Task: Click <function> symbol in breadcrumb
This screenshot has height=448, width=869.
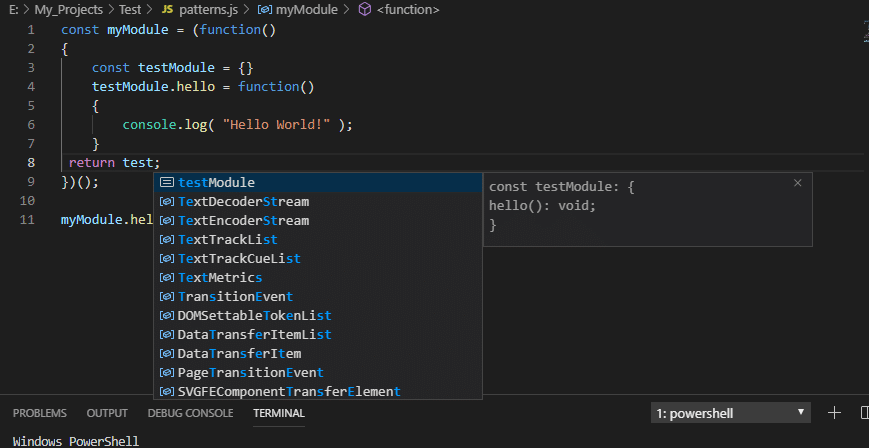Action: [x=408, y=9]
